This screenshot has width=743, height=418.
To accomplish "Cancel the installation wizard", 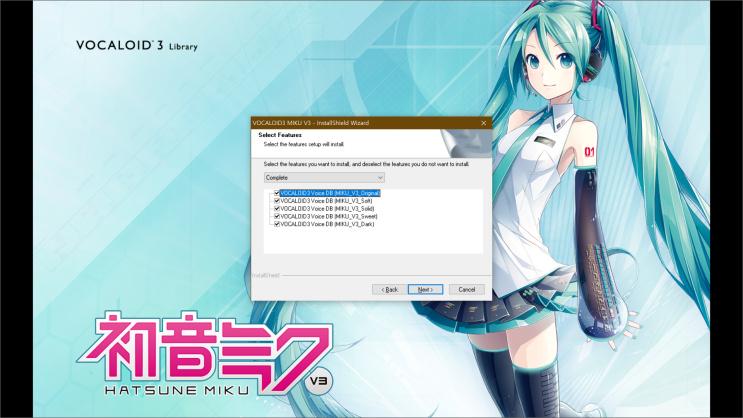I will (x=467, y=289).
